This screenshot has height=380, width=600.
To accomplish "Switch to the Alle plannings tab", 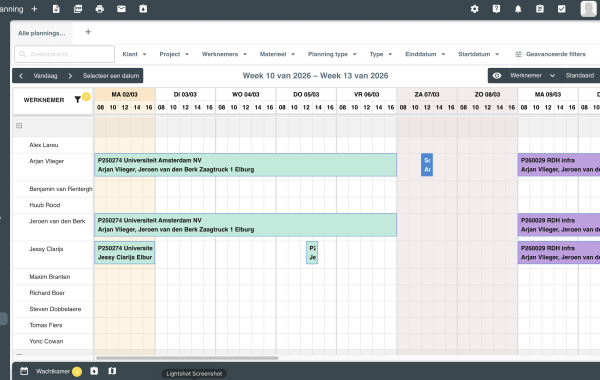I will 42,33.
